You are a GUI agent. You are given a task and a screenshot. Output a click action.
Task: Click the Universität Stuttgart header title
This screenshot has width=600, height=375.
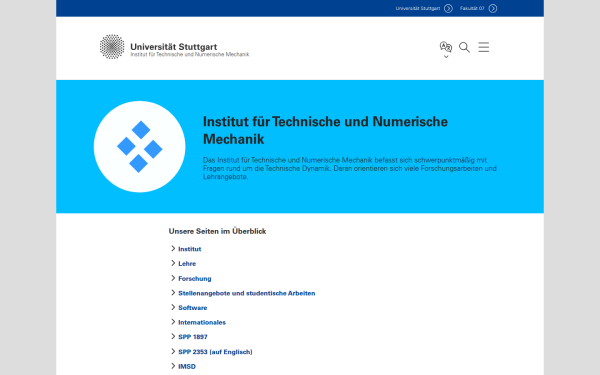174,47
